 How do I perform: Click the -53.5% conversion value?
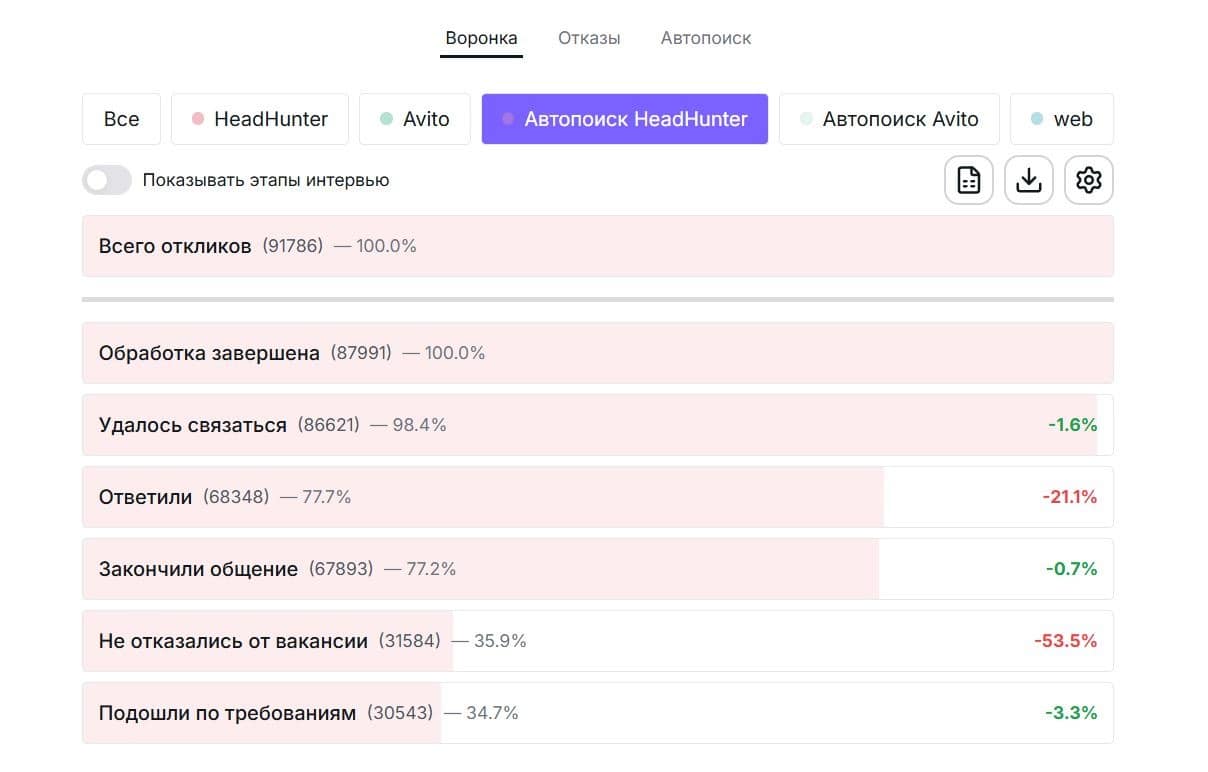click(1066, 641)
